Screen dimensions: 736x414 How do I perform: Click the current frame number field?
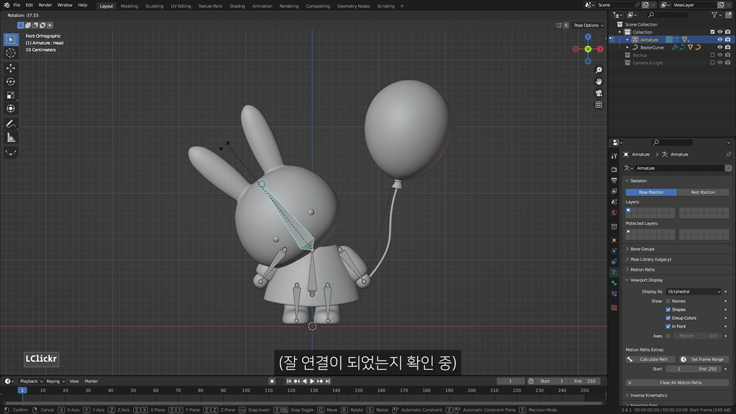[x=511, y=381]
